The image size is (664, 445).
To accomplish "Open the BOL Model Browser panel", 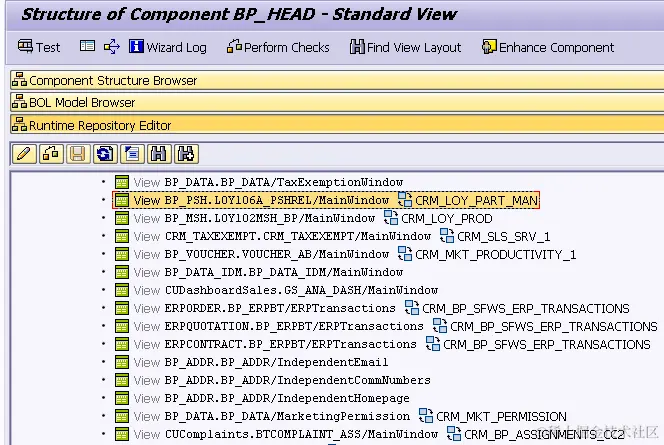I will [x=337, y=102].
